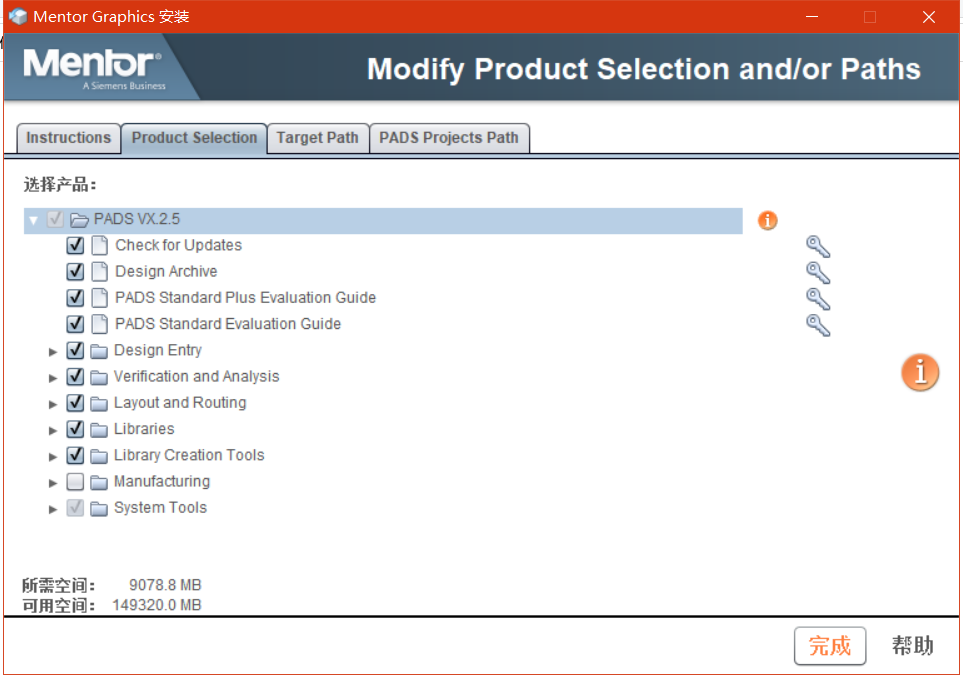
Task: Expand the Manufacturing node
Action: point(53,483)
